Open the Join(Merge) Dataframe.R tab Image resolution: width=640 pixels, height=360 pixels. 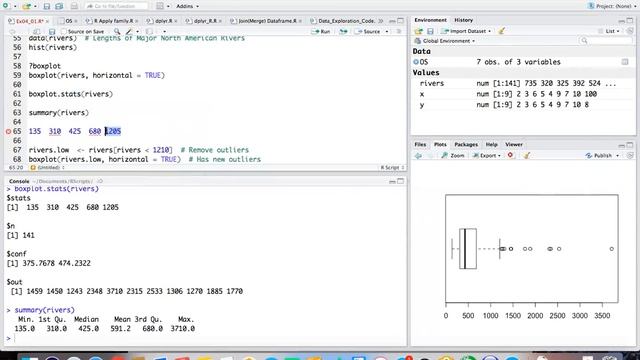[x=266, y=21]
